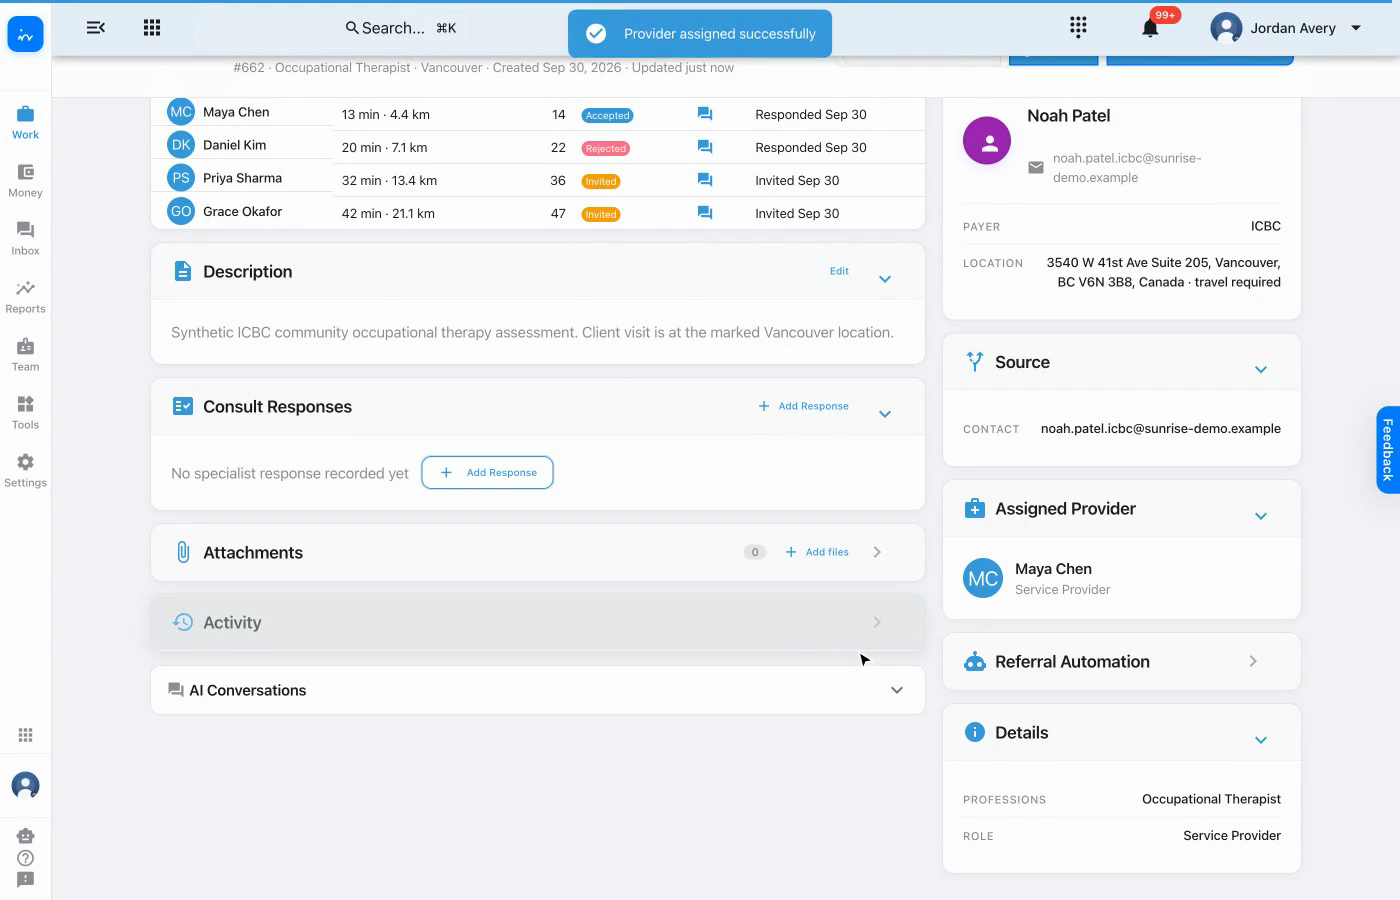Collapse the sidebar menu toggle icon
Image resolution: width=1400 pixels, height=900 pixels.
(96, 28)
